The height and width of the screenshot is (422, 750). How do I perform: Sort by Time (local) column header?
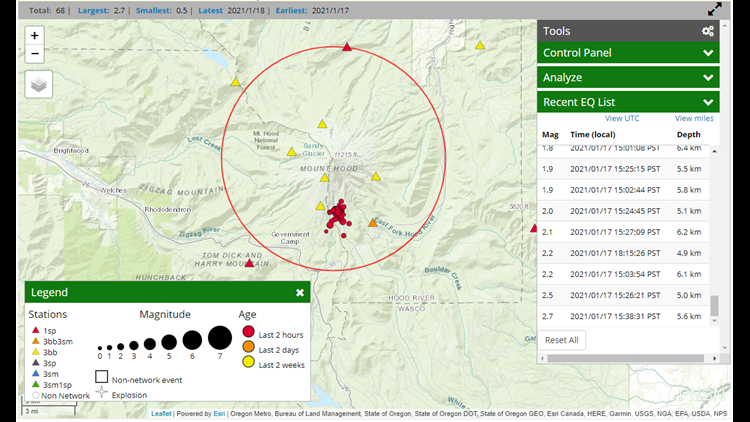[x=593, y=134]
